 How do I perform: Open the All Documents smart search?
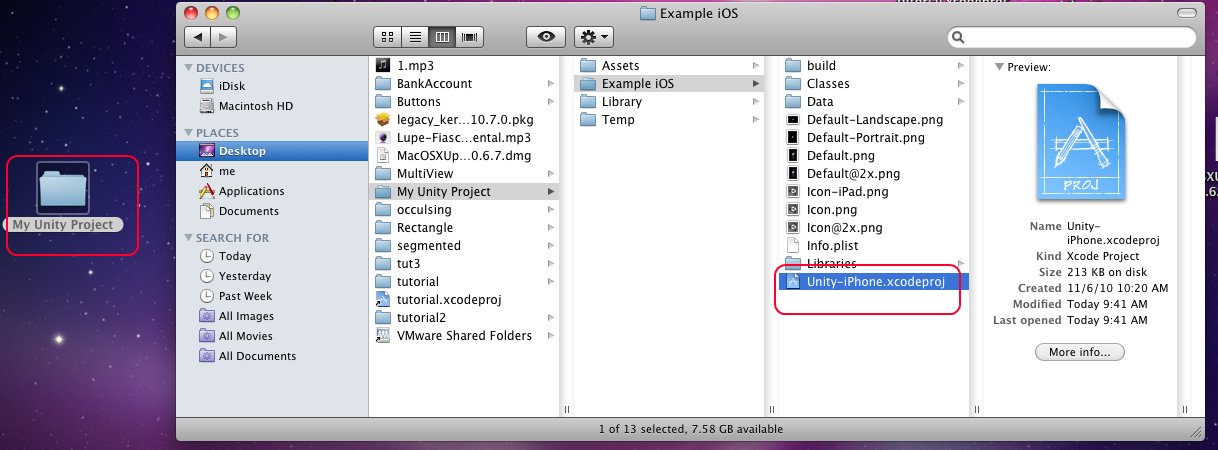[257, 356]
